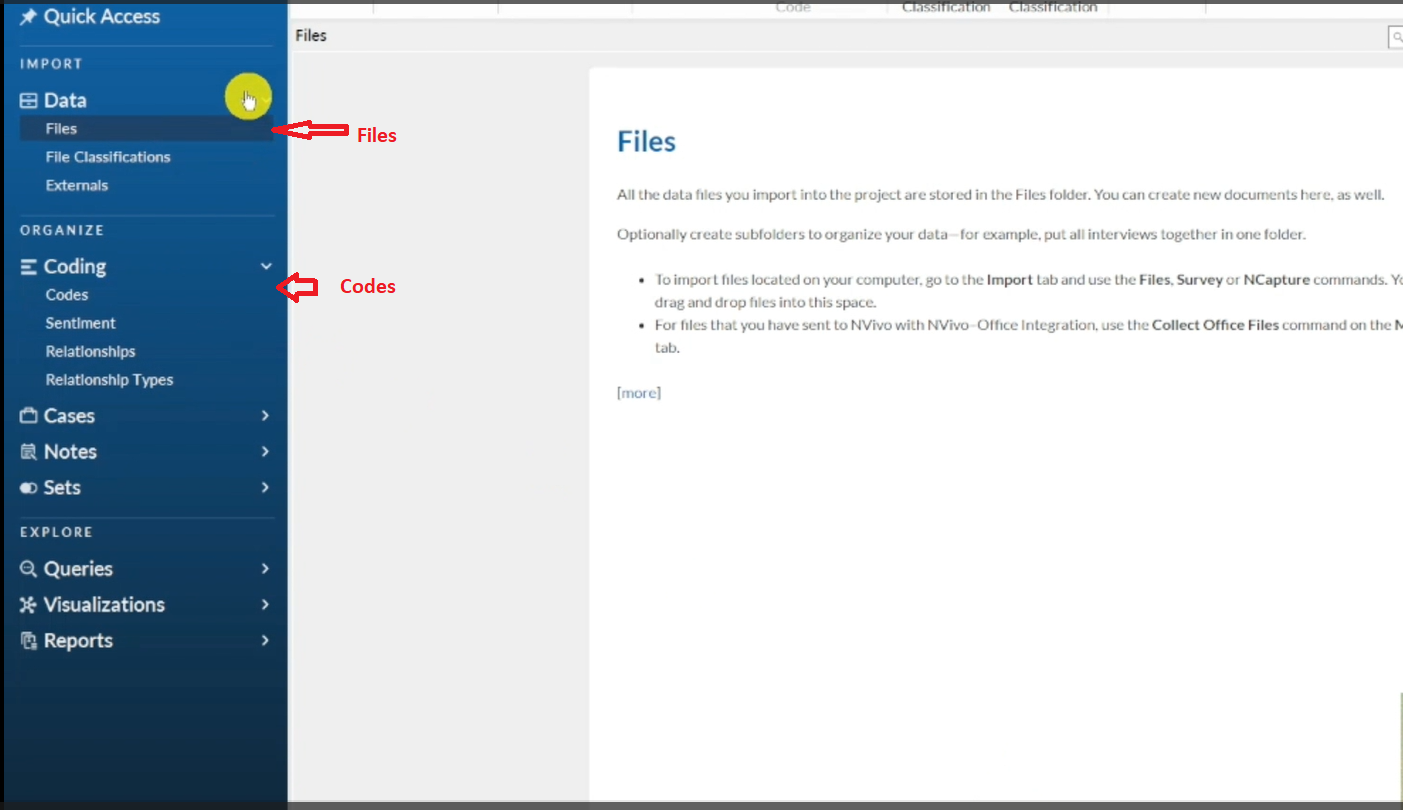
Task: Click the Coding list icon
Action: 29,267
